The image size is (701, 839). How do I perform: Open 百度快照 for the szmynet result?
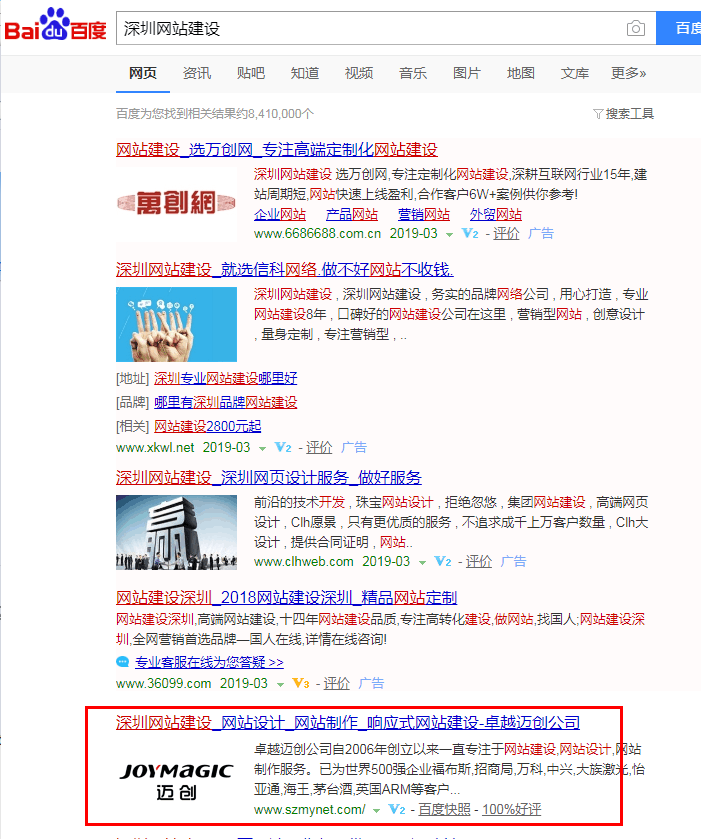pyautogui.click(x=444, y=808)
